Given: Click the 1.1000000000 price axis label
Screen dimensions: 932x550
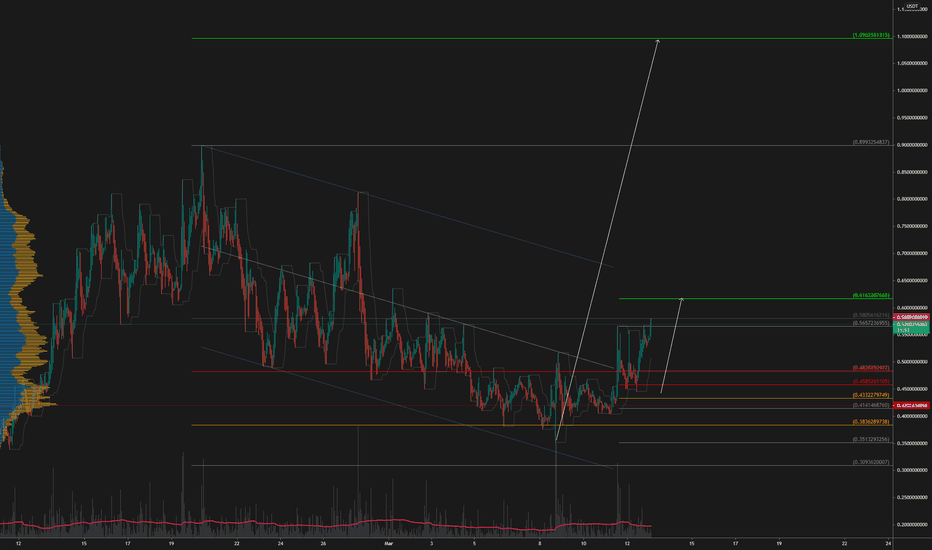Looking at the screenshot, I should [912, 36].
